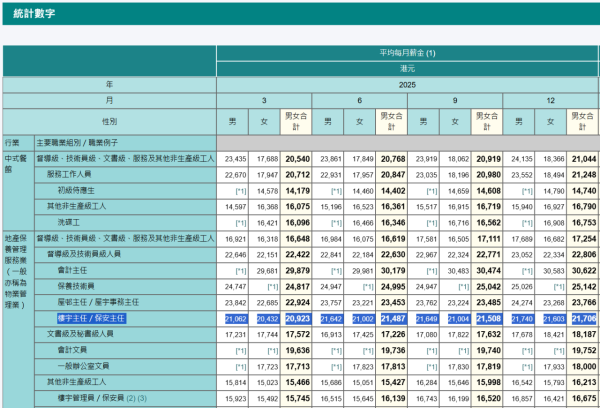The height and width of the screenshot is (408, 600).
Task: Click the highlighted 樓宇主任 / 保安主任 label
Action: (x=91, y=318)
